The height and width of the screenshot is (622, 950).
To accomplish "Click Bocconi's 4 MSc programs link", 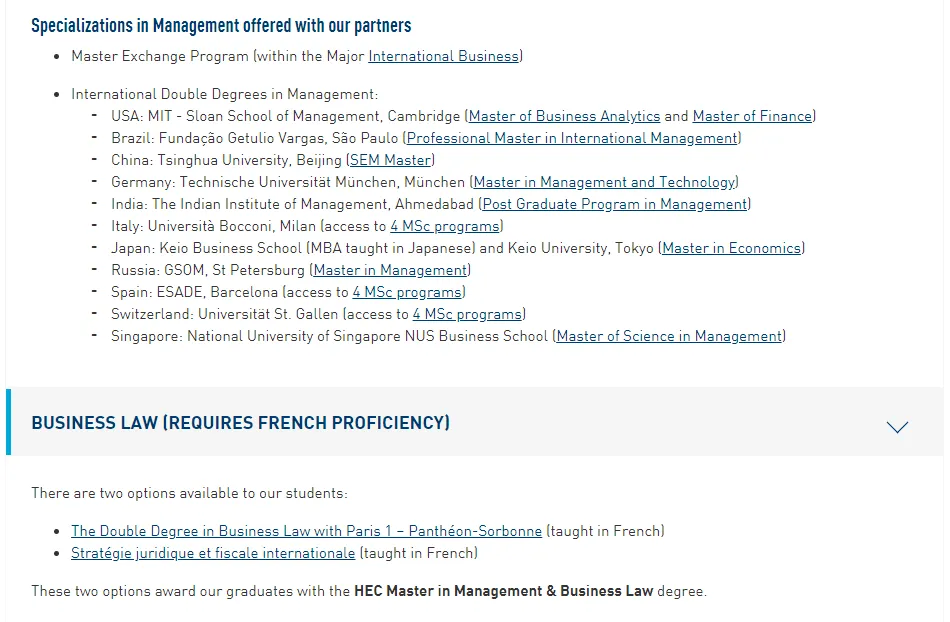I will 444,226.
